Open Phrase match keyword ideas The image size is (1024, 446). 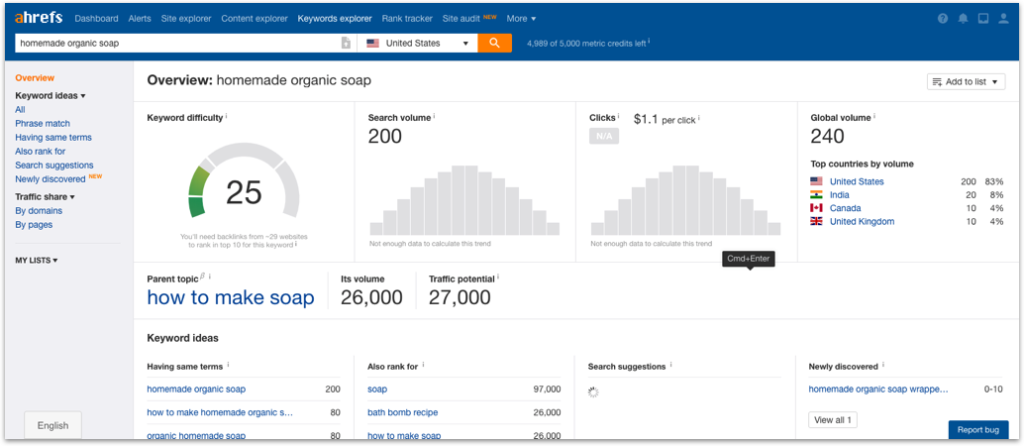(42, 123)
